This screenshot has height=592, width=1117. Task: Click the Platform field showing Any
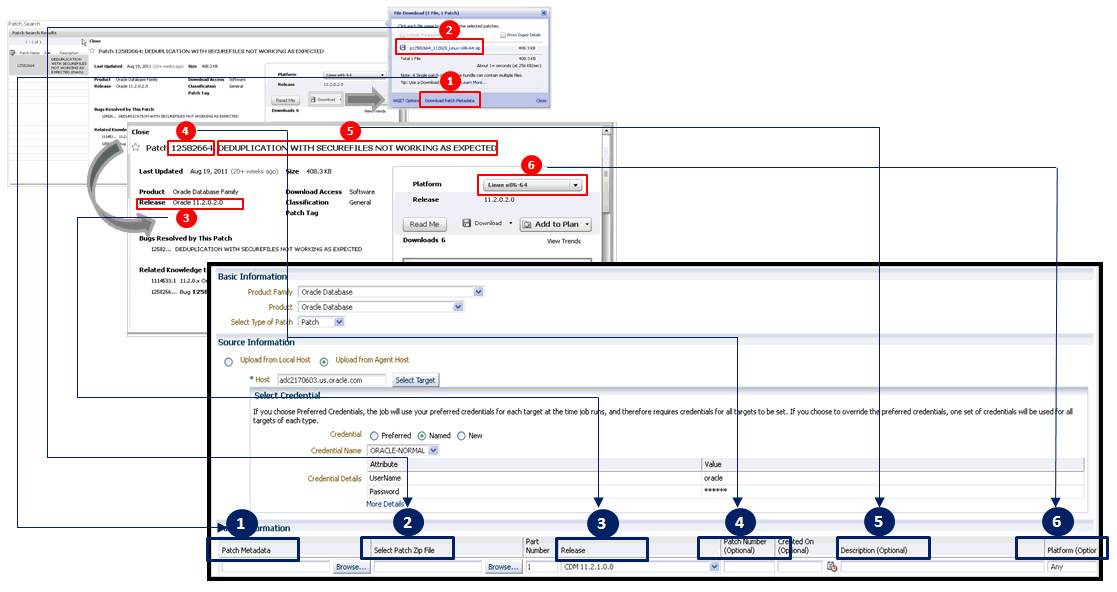tap(1073, 567)
